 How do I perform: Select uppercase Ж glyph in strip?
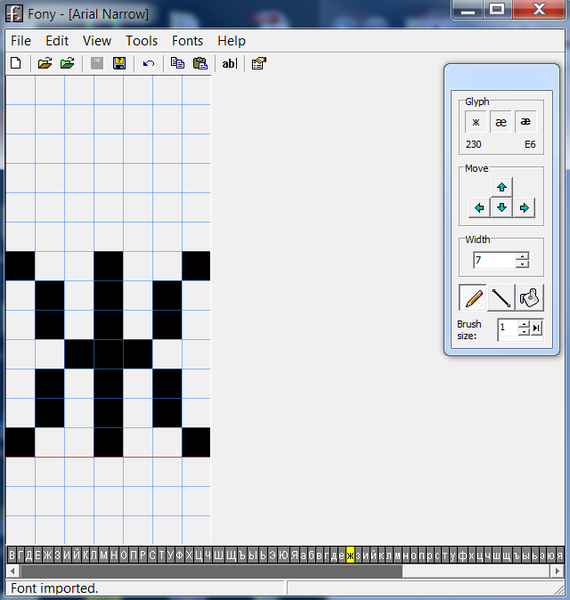click(x=47, y=555)
